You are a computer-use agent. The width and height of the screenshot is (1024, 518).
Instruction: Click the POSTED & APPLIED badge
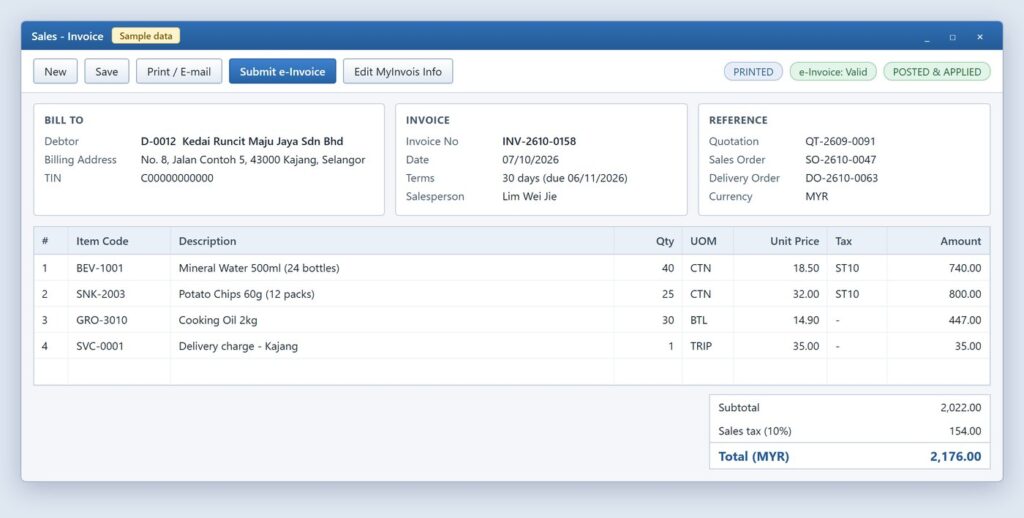click(x=936, y=72)
